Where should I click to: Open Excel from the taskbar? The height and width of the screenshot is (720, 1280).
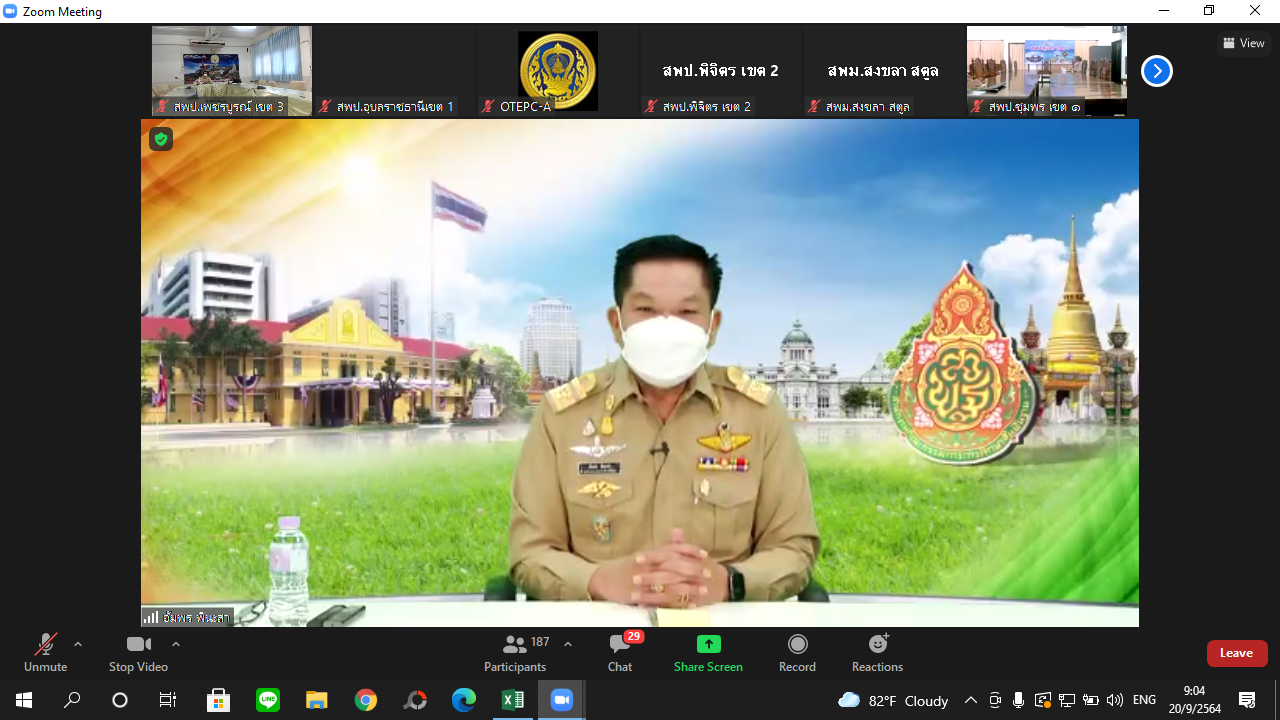(513, 700)
